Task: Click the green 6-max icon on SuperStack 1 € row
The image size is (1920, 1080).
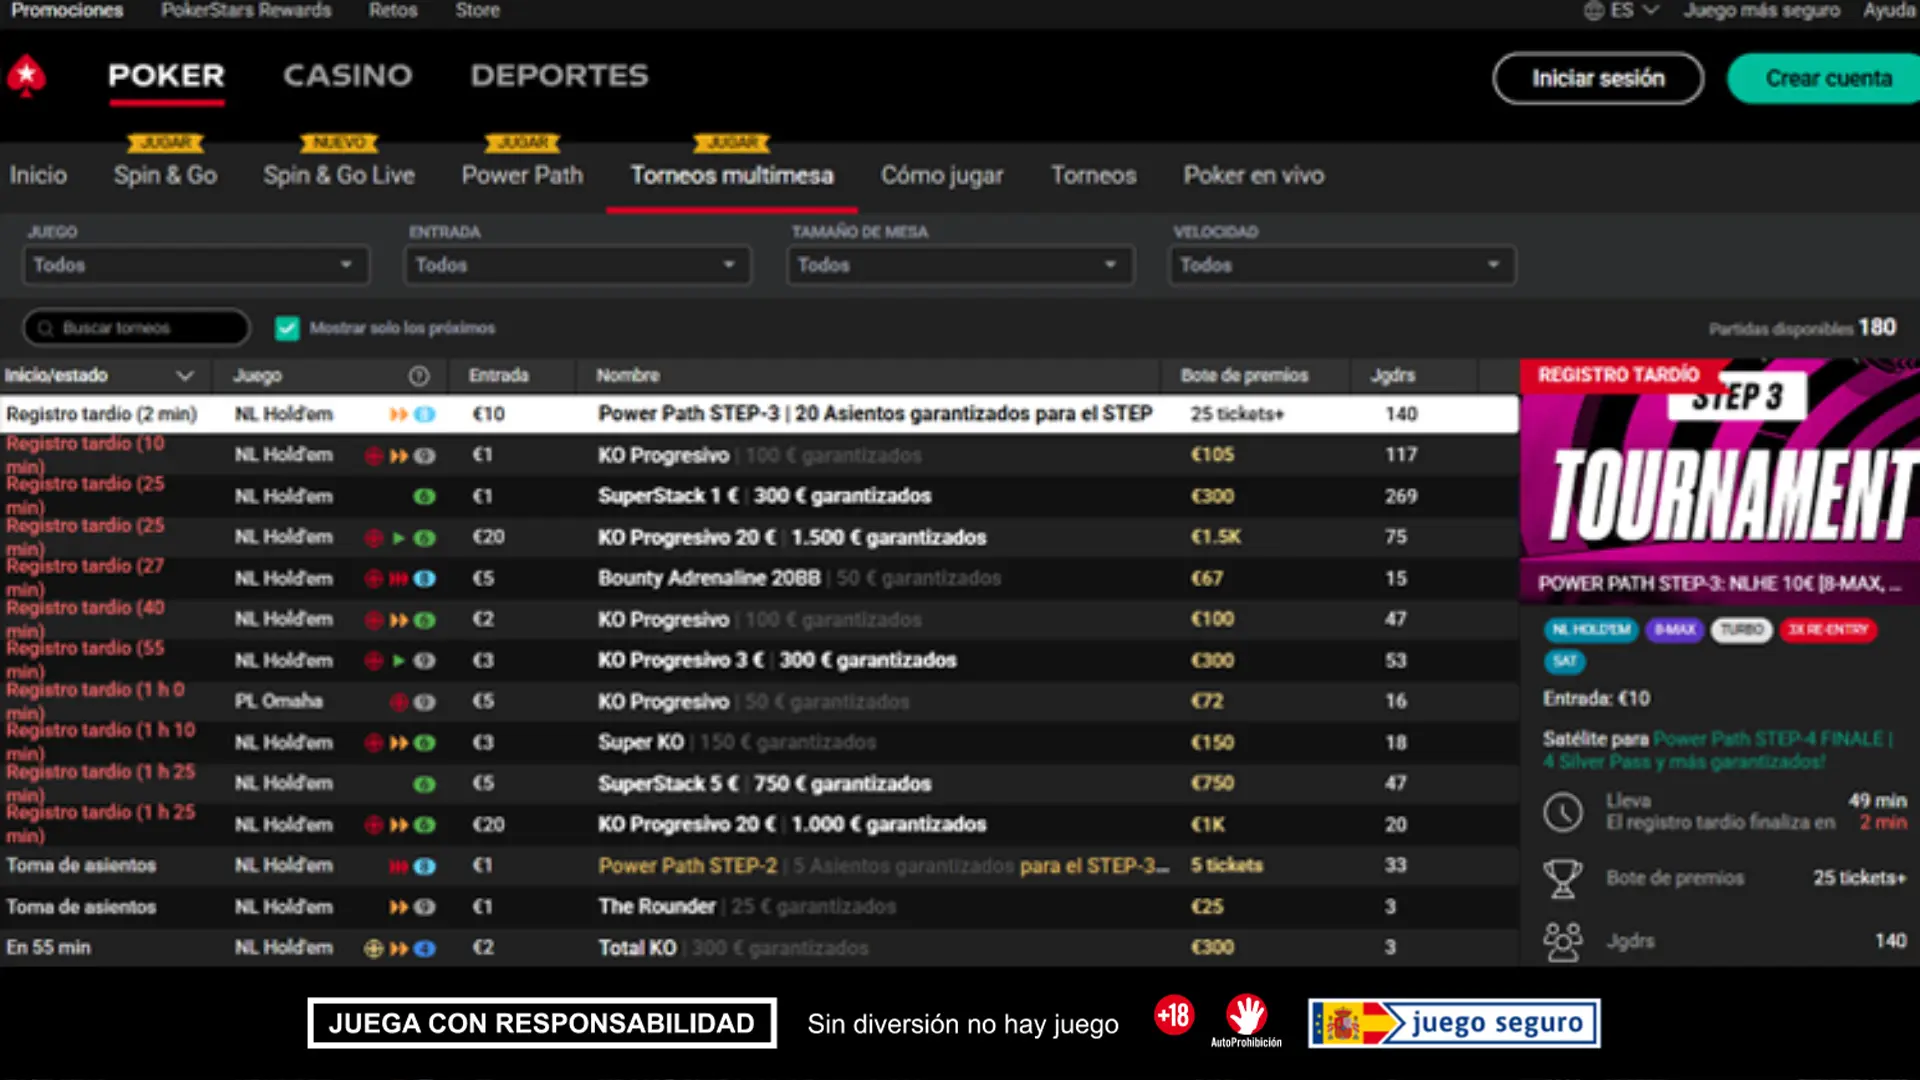Action: [x=424, y=497]
